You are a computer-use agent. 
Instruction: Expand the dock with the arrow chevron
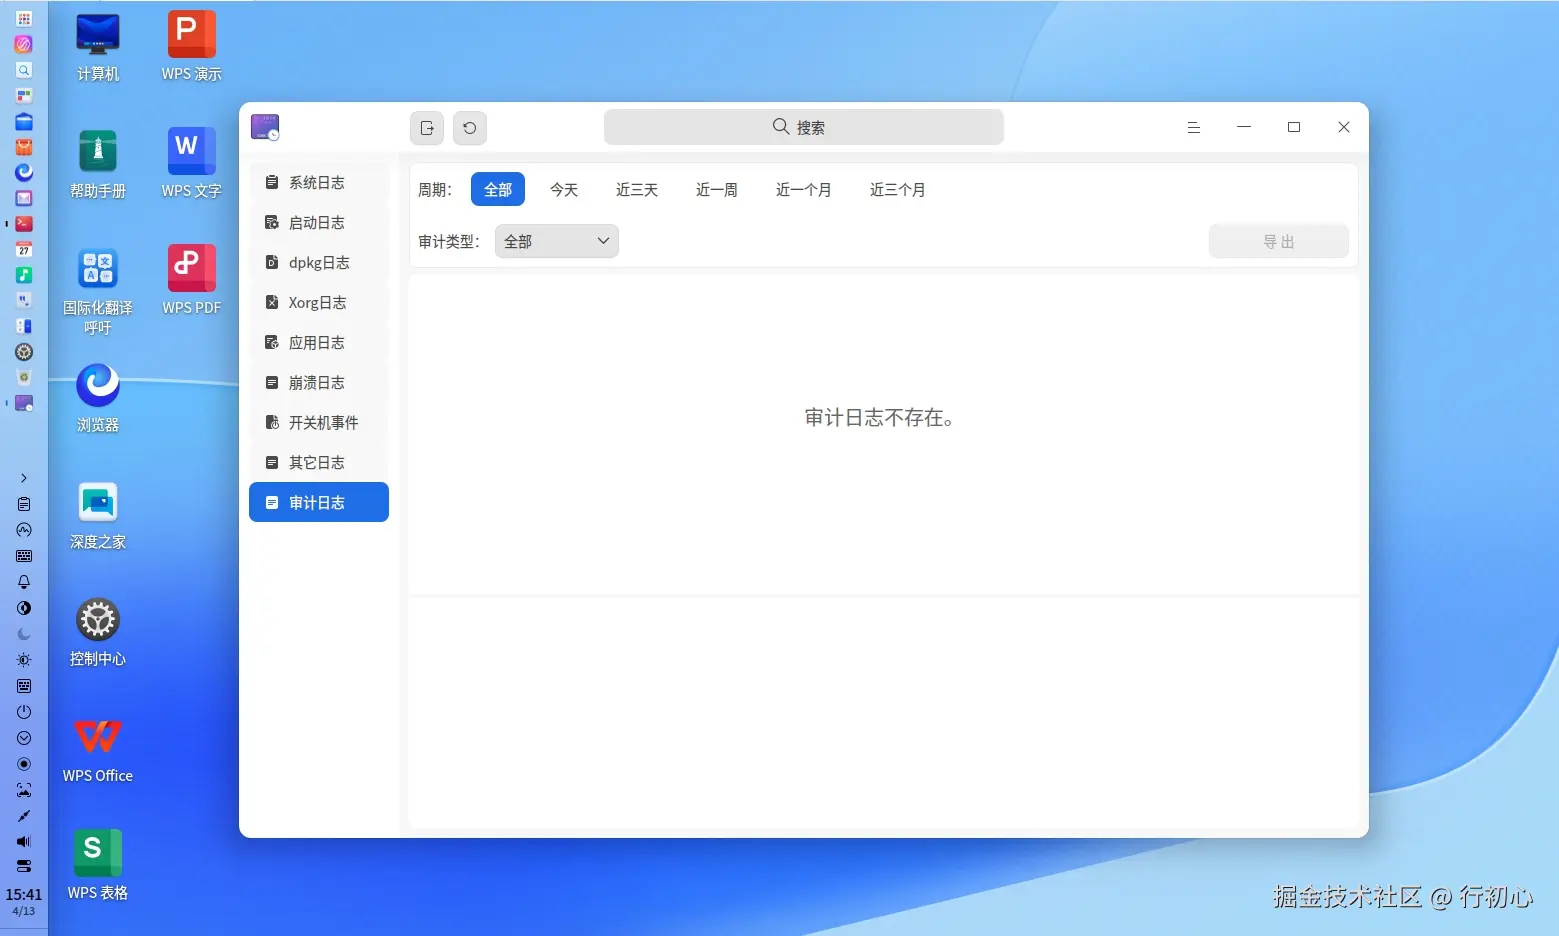23,477
